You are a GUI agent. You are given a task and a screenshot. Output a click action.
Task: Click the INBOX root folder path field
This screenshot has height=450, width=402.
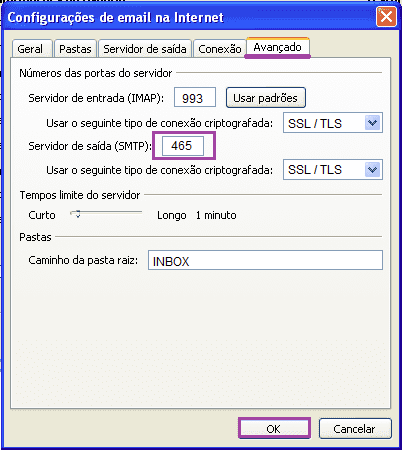265,260
